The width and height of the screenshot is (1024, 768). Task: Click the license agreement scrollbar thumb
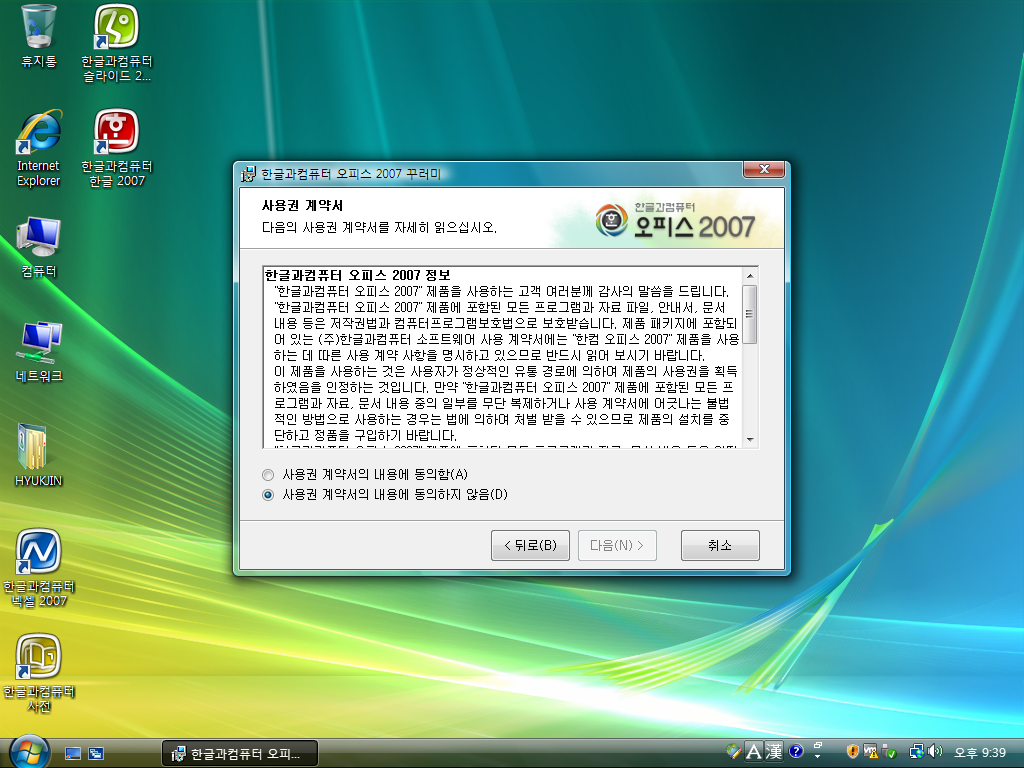pyautogui.click(x=750, y=314)
